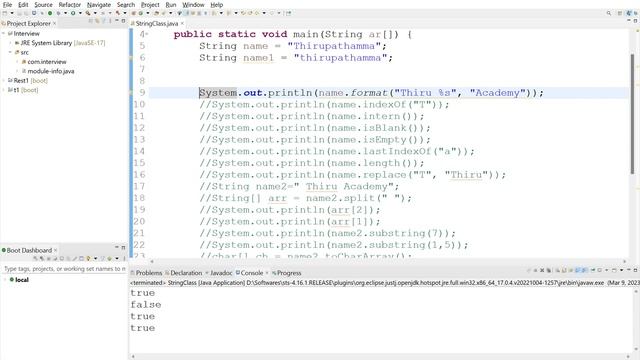Click the Debug bug toolbar icon
Image resolution: width=640 pixels, height=360 pixels.
point(58,13)
